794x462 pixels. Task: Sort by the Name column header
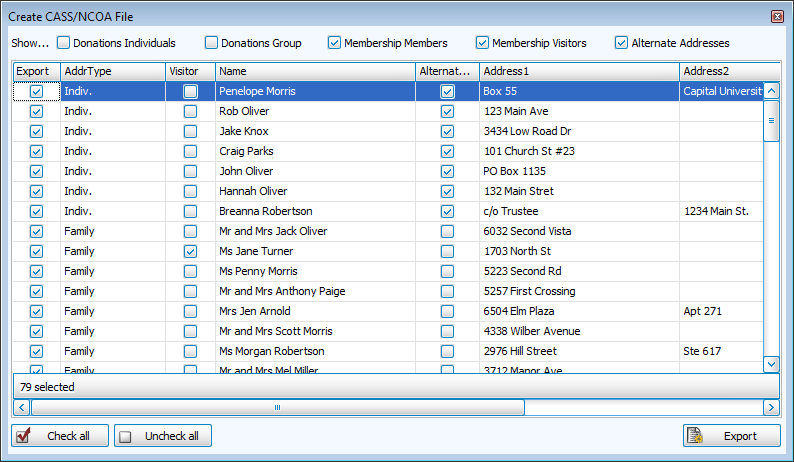[315, 72]
